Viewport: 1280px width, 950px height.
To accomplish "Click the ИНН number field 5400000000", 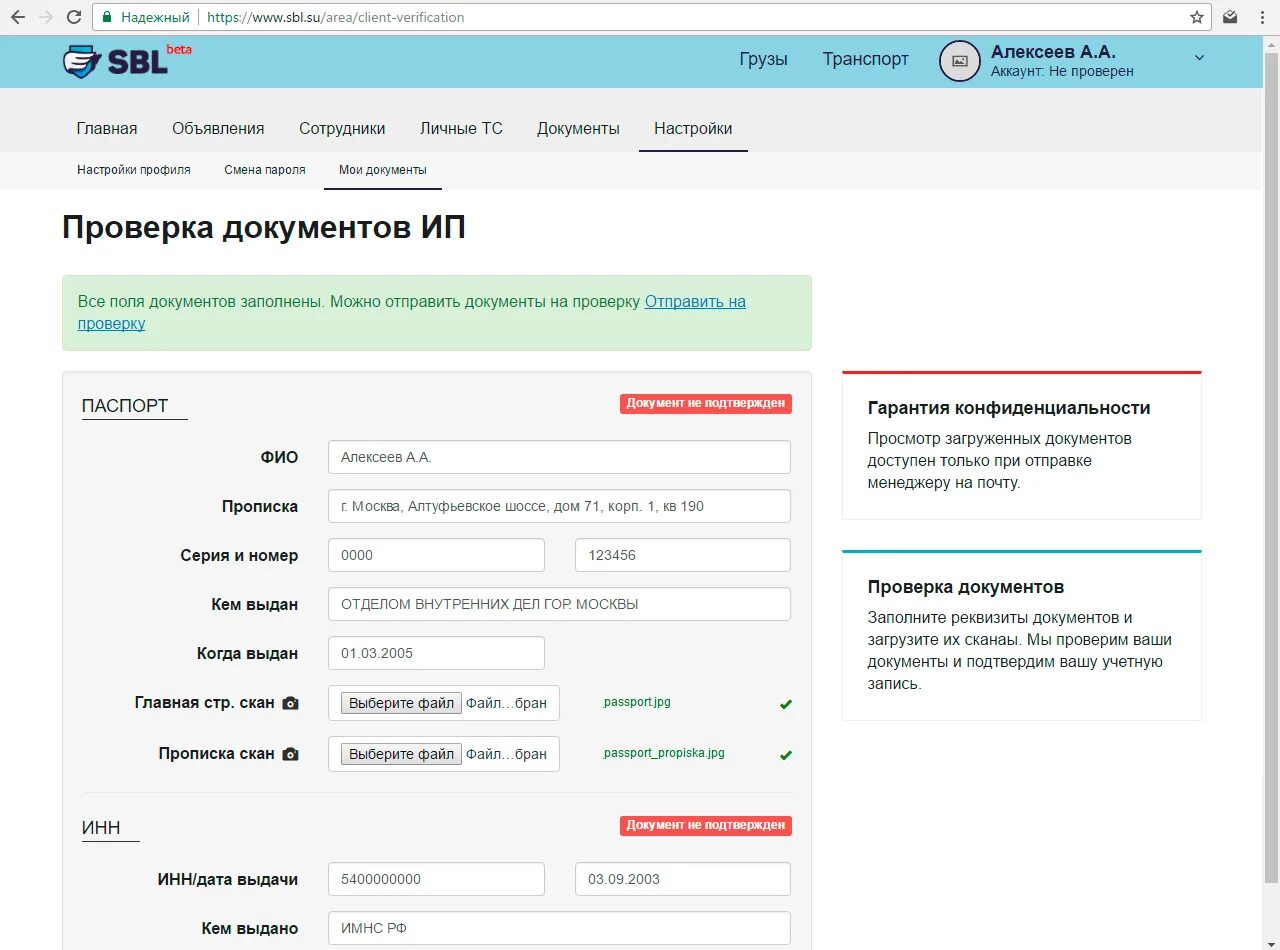I will (436, 879).
